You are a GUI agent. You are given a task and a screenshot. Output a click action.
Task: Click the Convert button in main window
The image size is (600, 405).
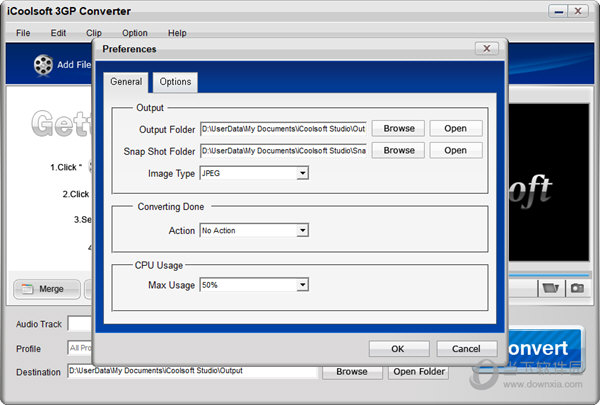pyautogui.click(x=544, y=348)
